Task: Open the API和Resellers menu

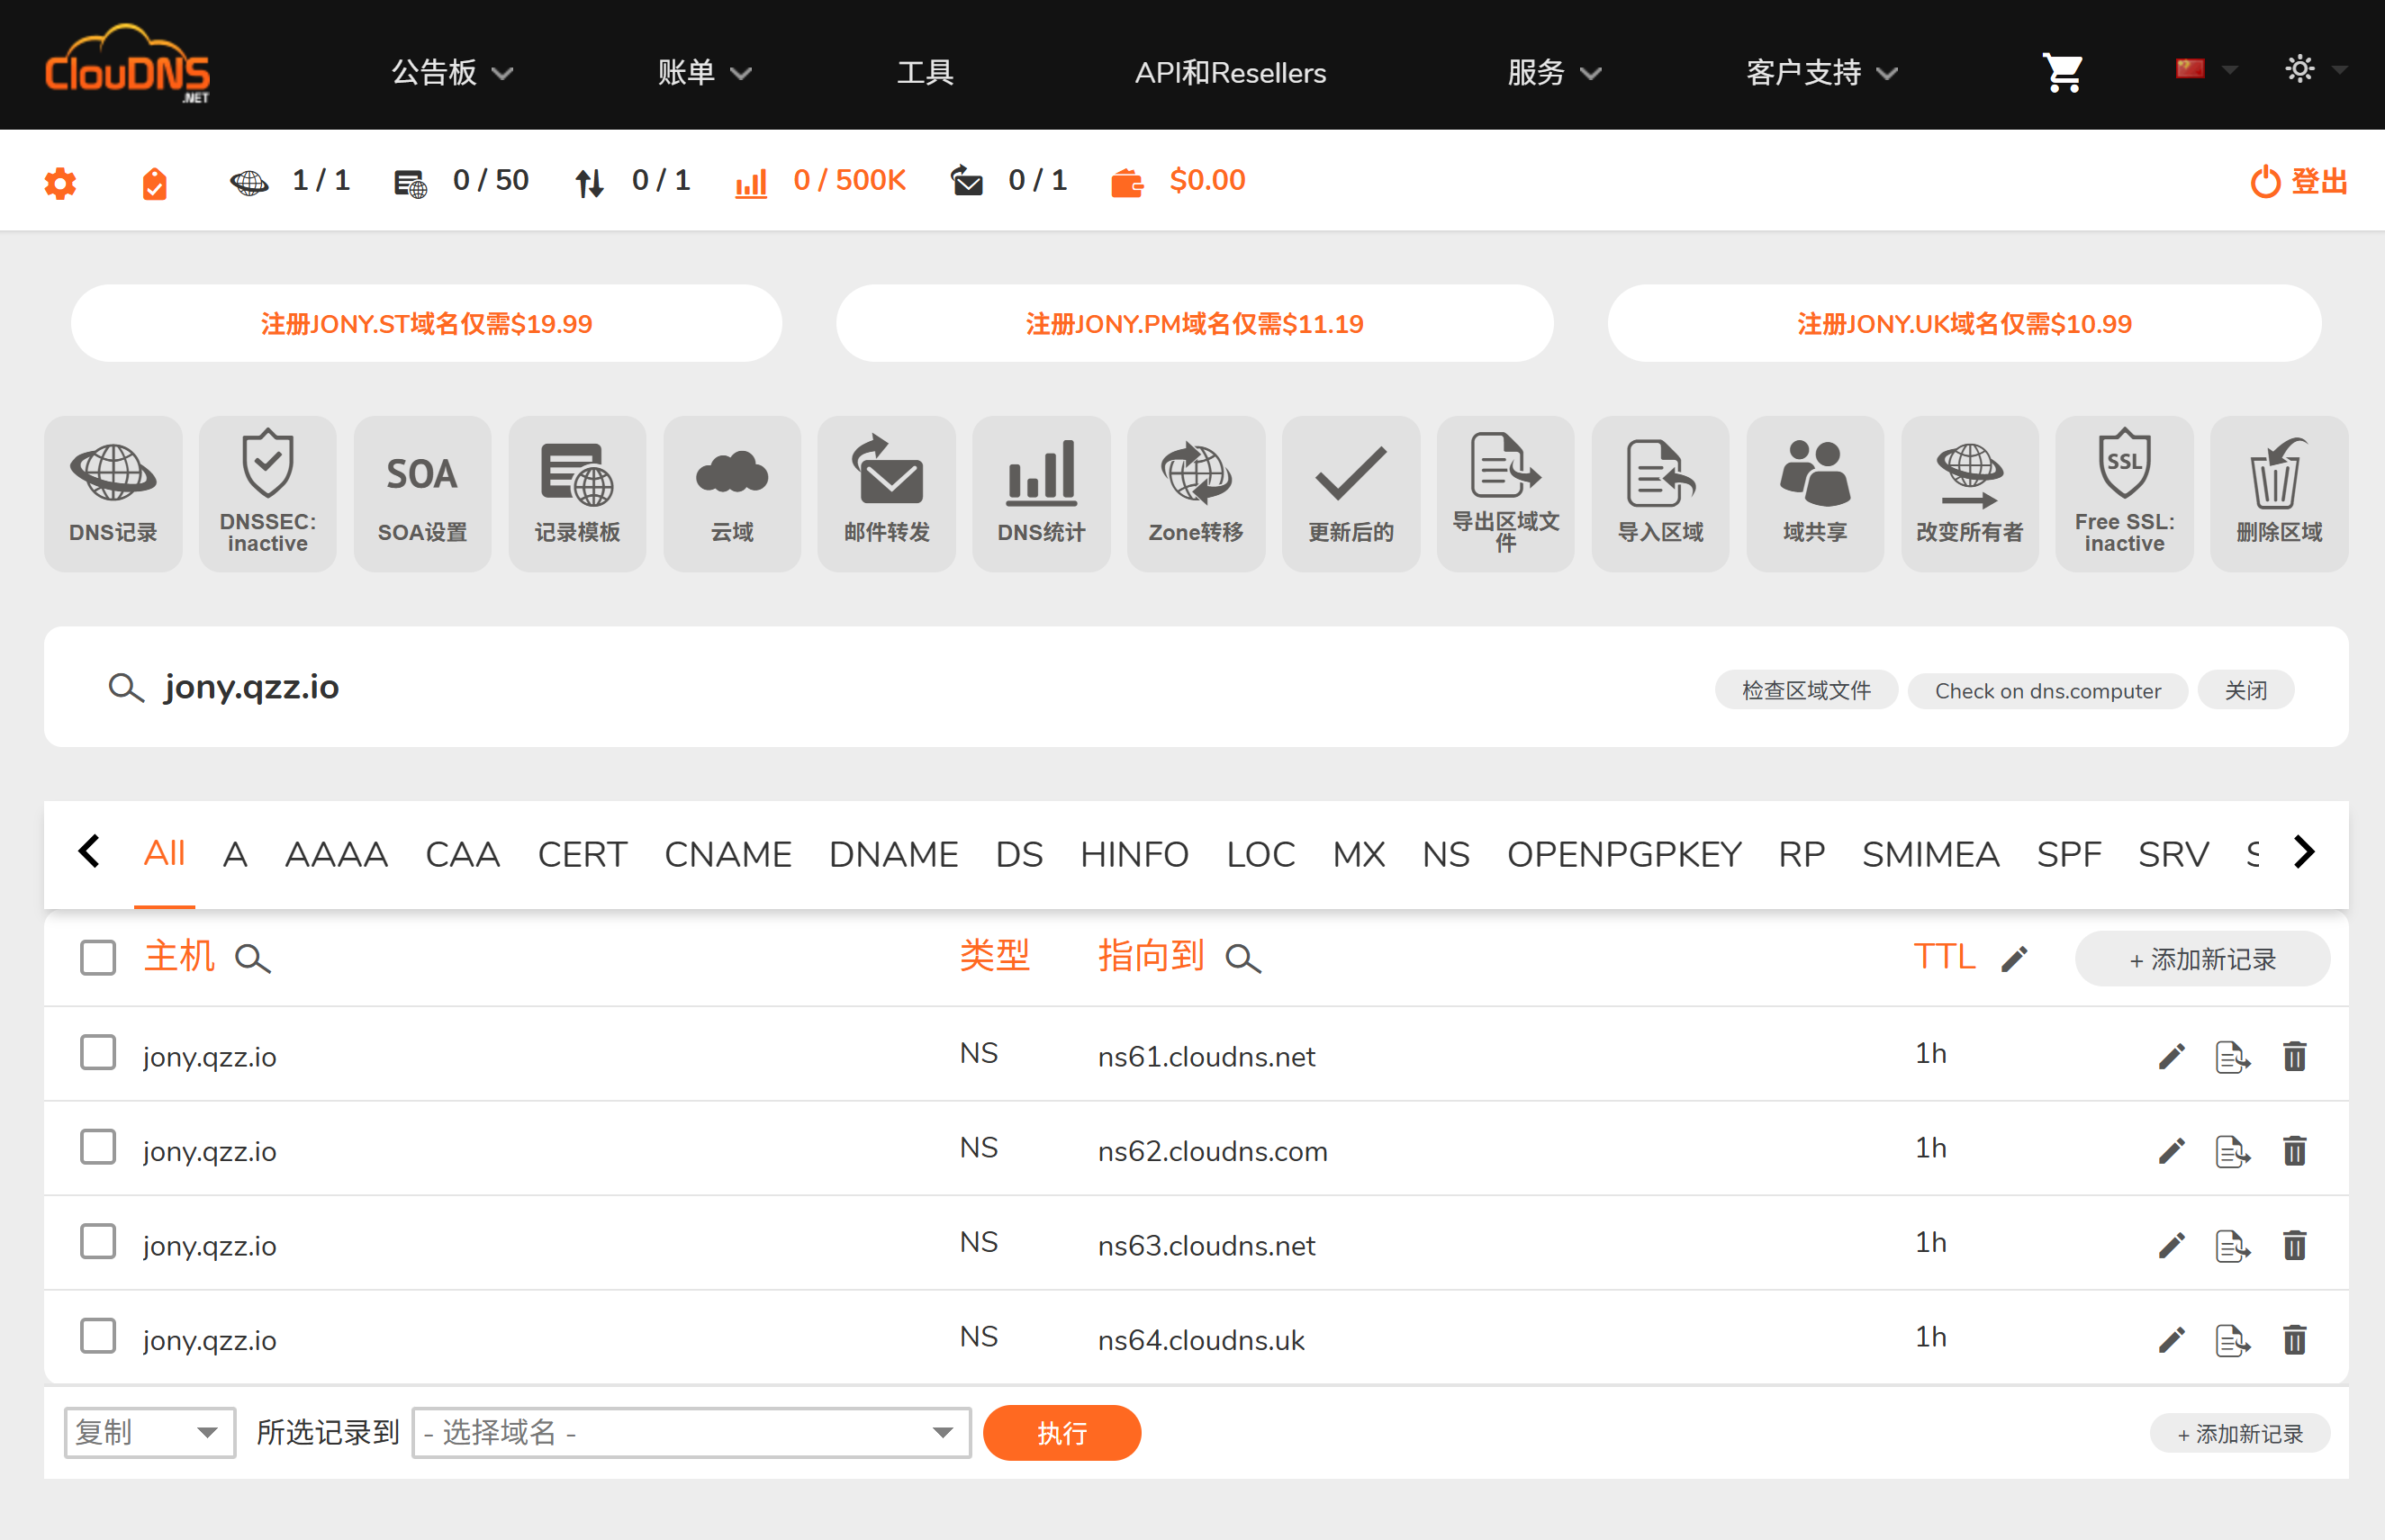Action: (1230, 71)
